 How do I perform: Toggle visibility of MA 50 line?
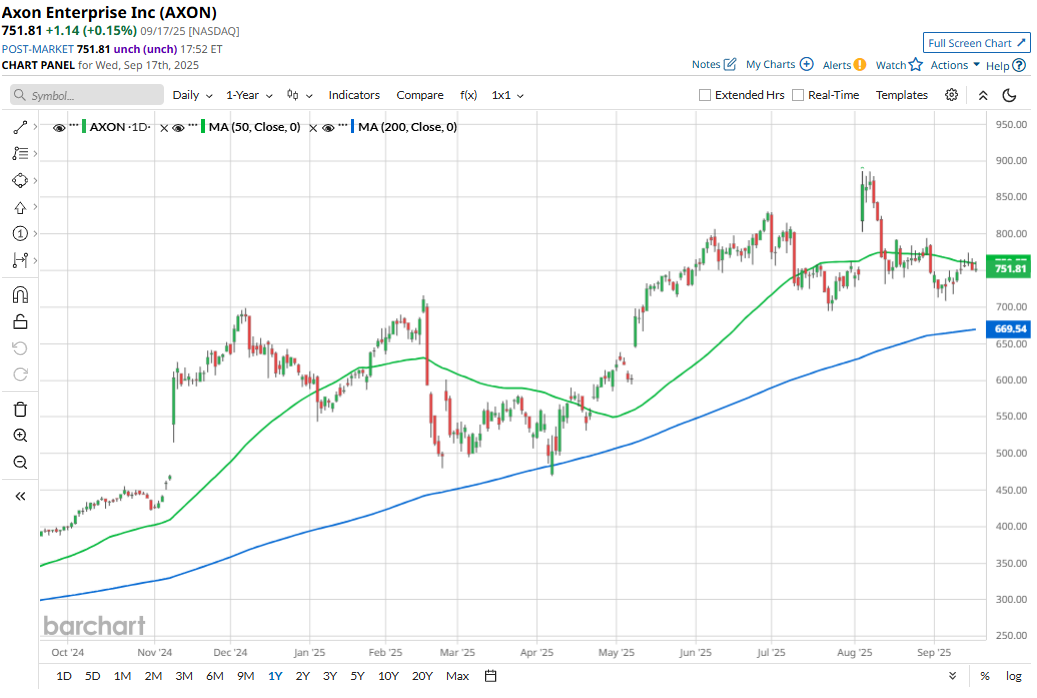pyautogui.click(x=178, y=128)
